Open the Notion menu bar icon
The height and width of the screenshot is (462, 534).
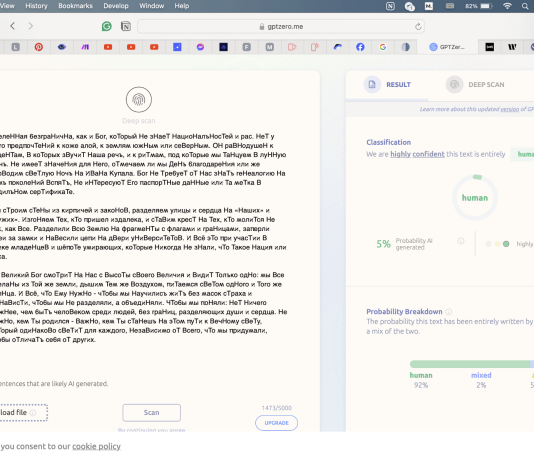(x=390, y=6)
